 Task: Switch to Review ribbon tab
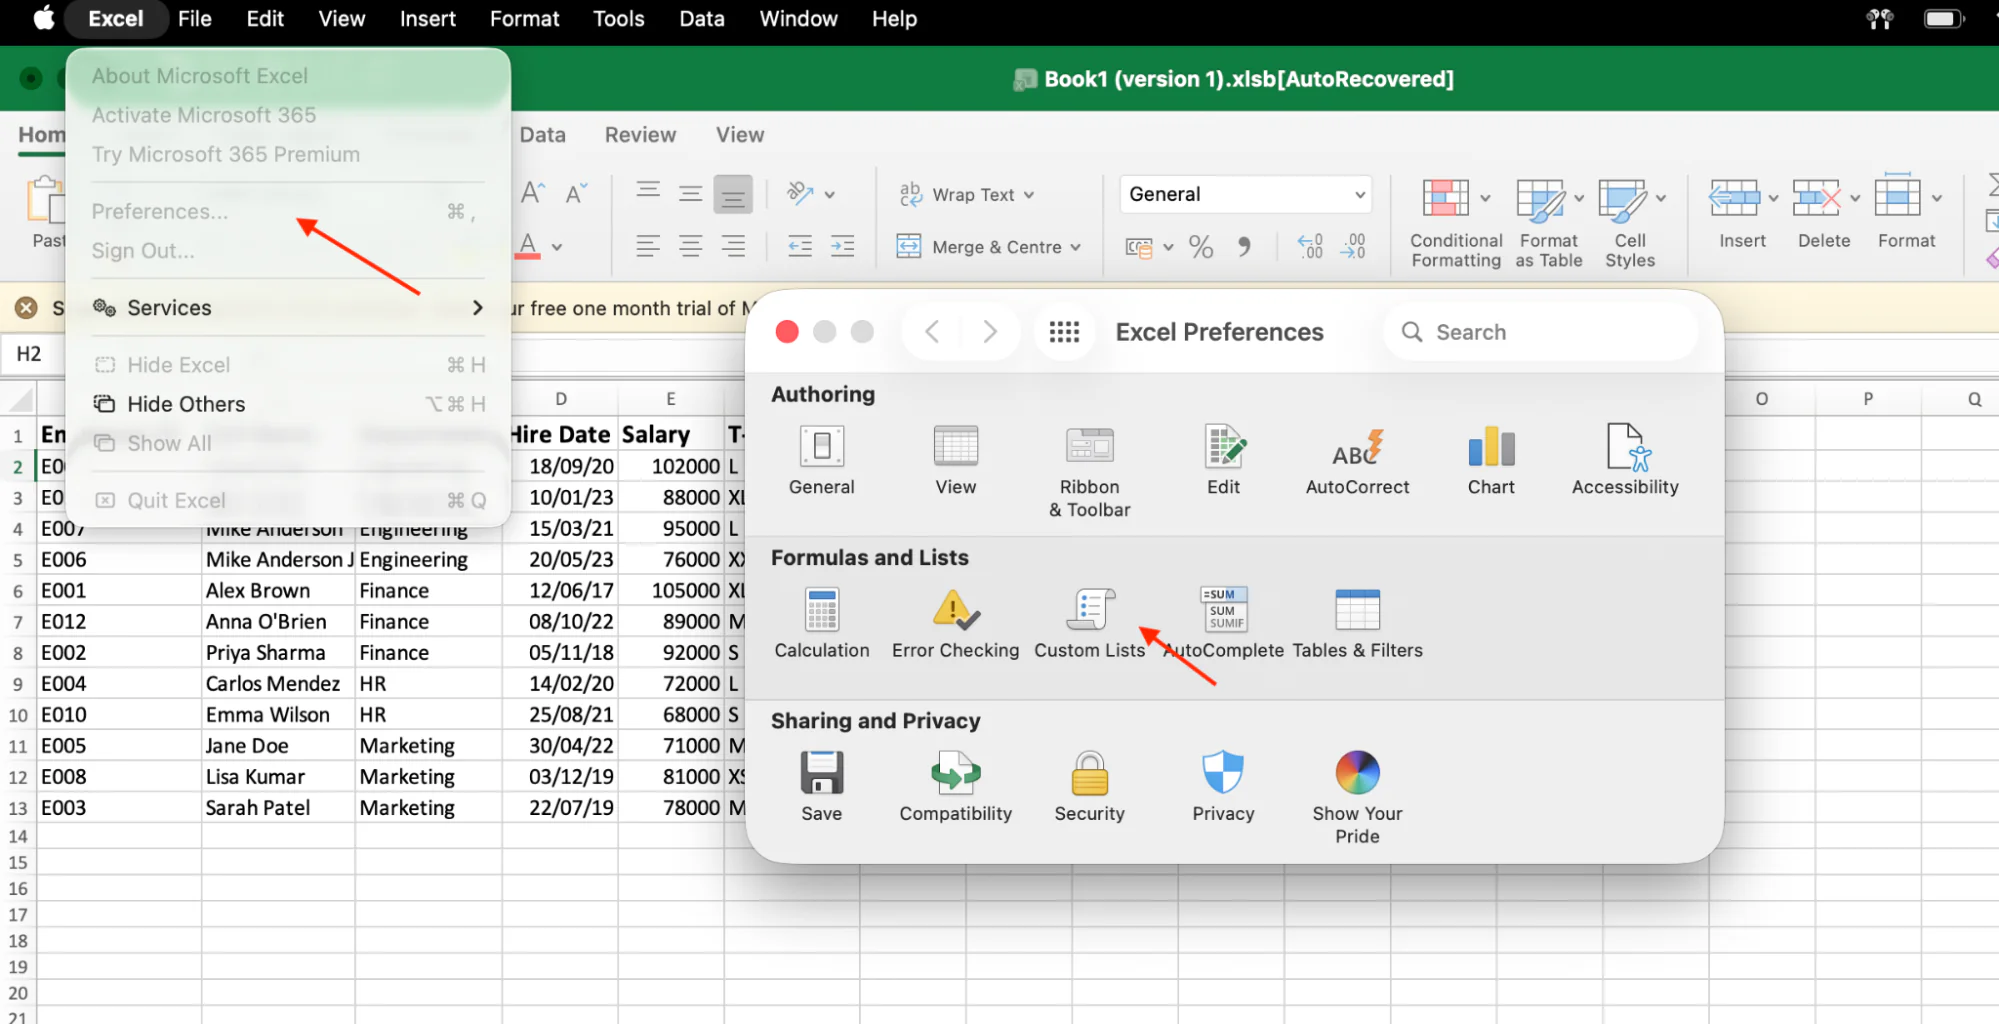click(x=640, y=135)
